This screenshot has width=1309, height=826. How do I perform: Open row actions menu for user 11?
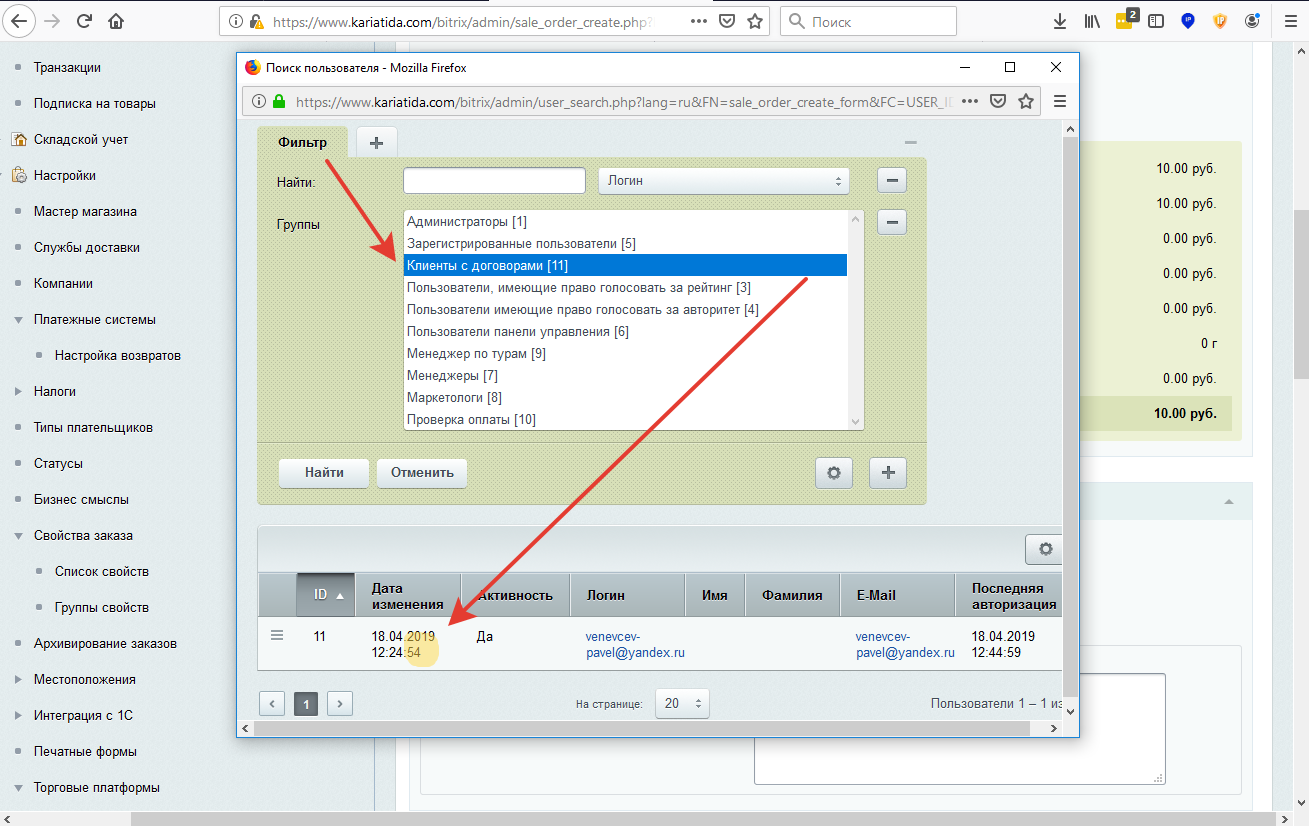[x=277, y=635]
